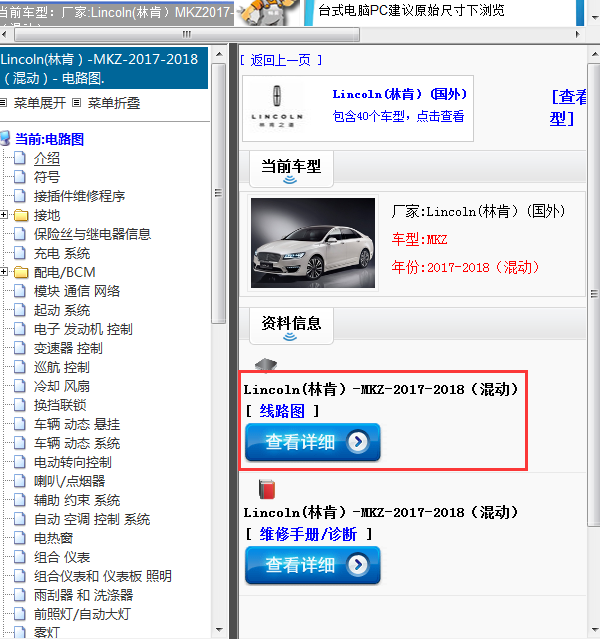Viewport: 600px width, 639px height.
Task: Click the page icon beside 前照灯/自动大灯
Action: click(20, 614)
